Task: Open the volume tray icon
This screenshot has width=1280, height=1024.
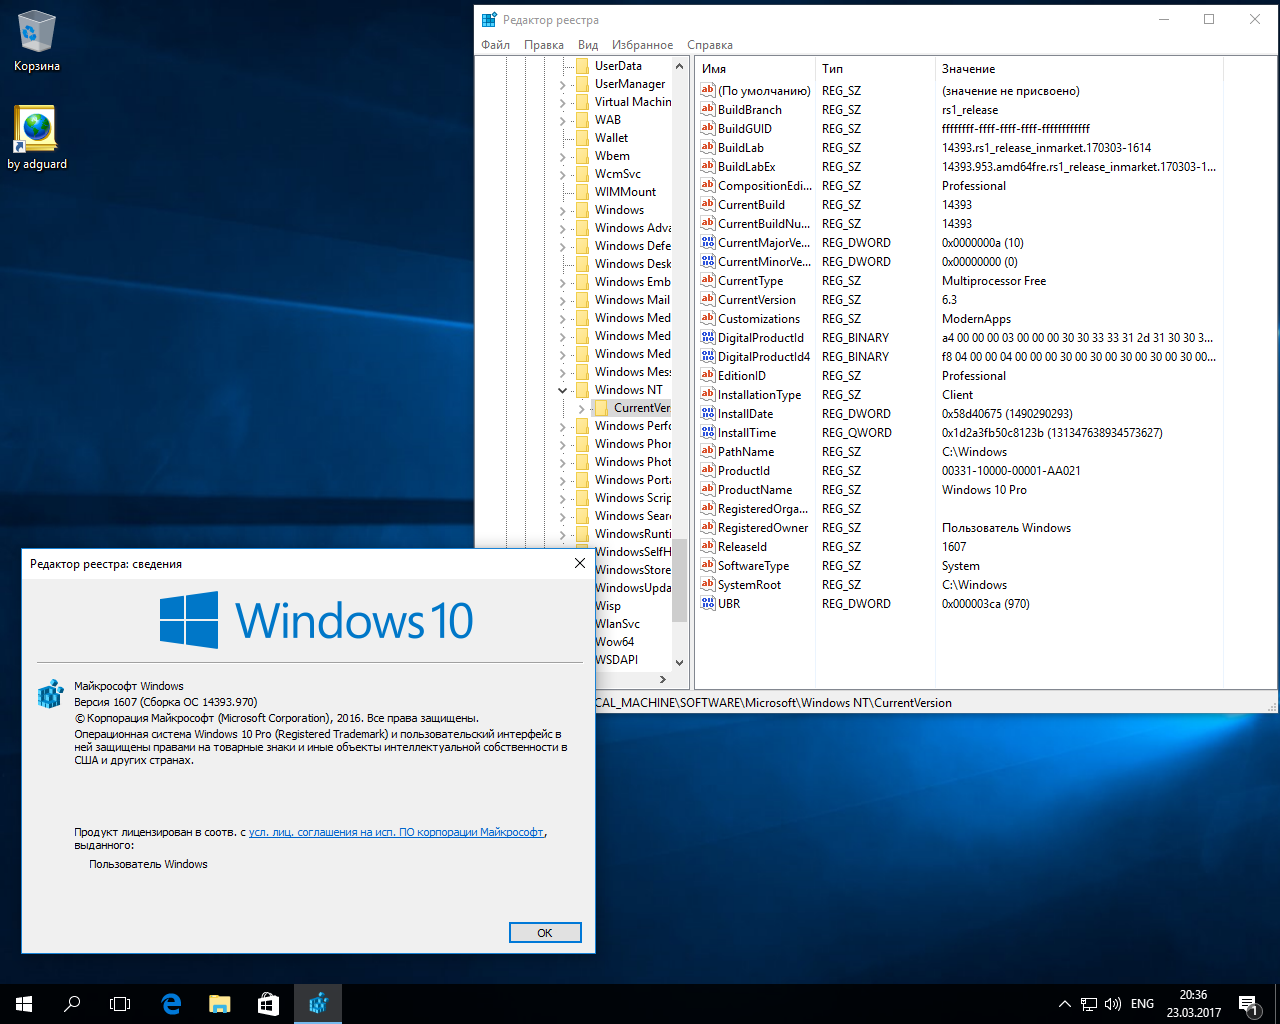Action: point(1113,1004)
